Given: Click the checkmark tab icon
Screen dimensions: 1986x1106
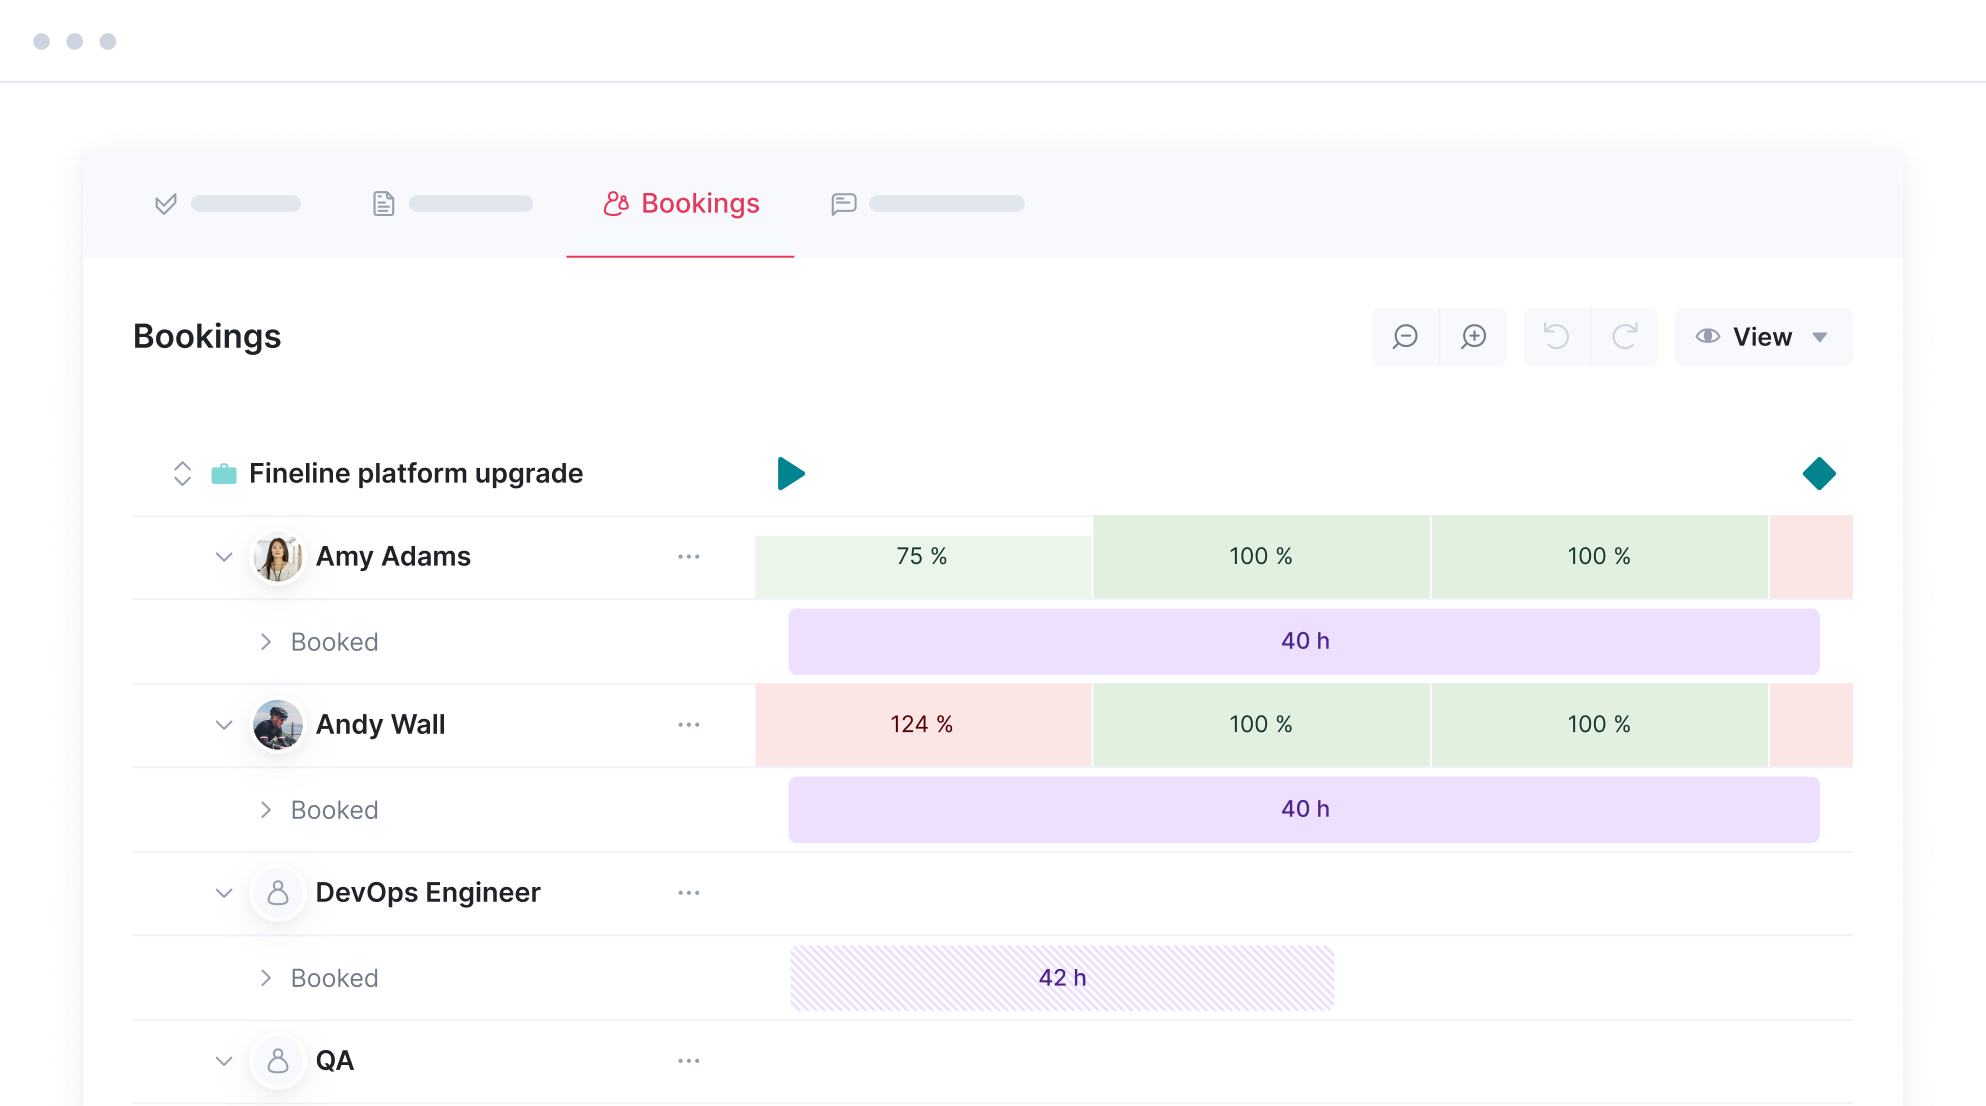Looking at the screenshot, I should coord(166,204).
